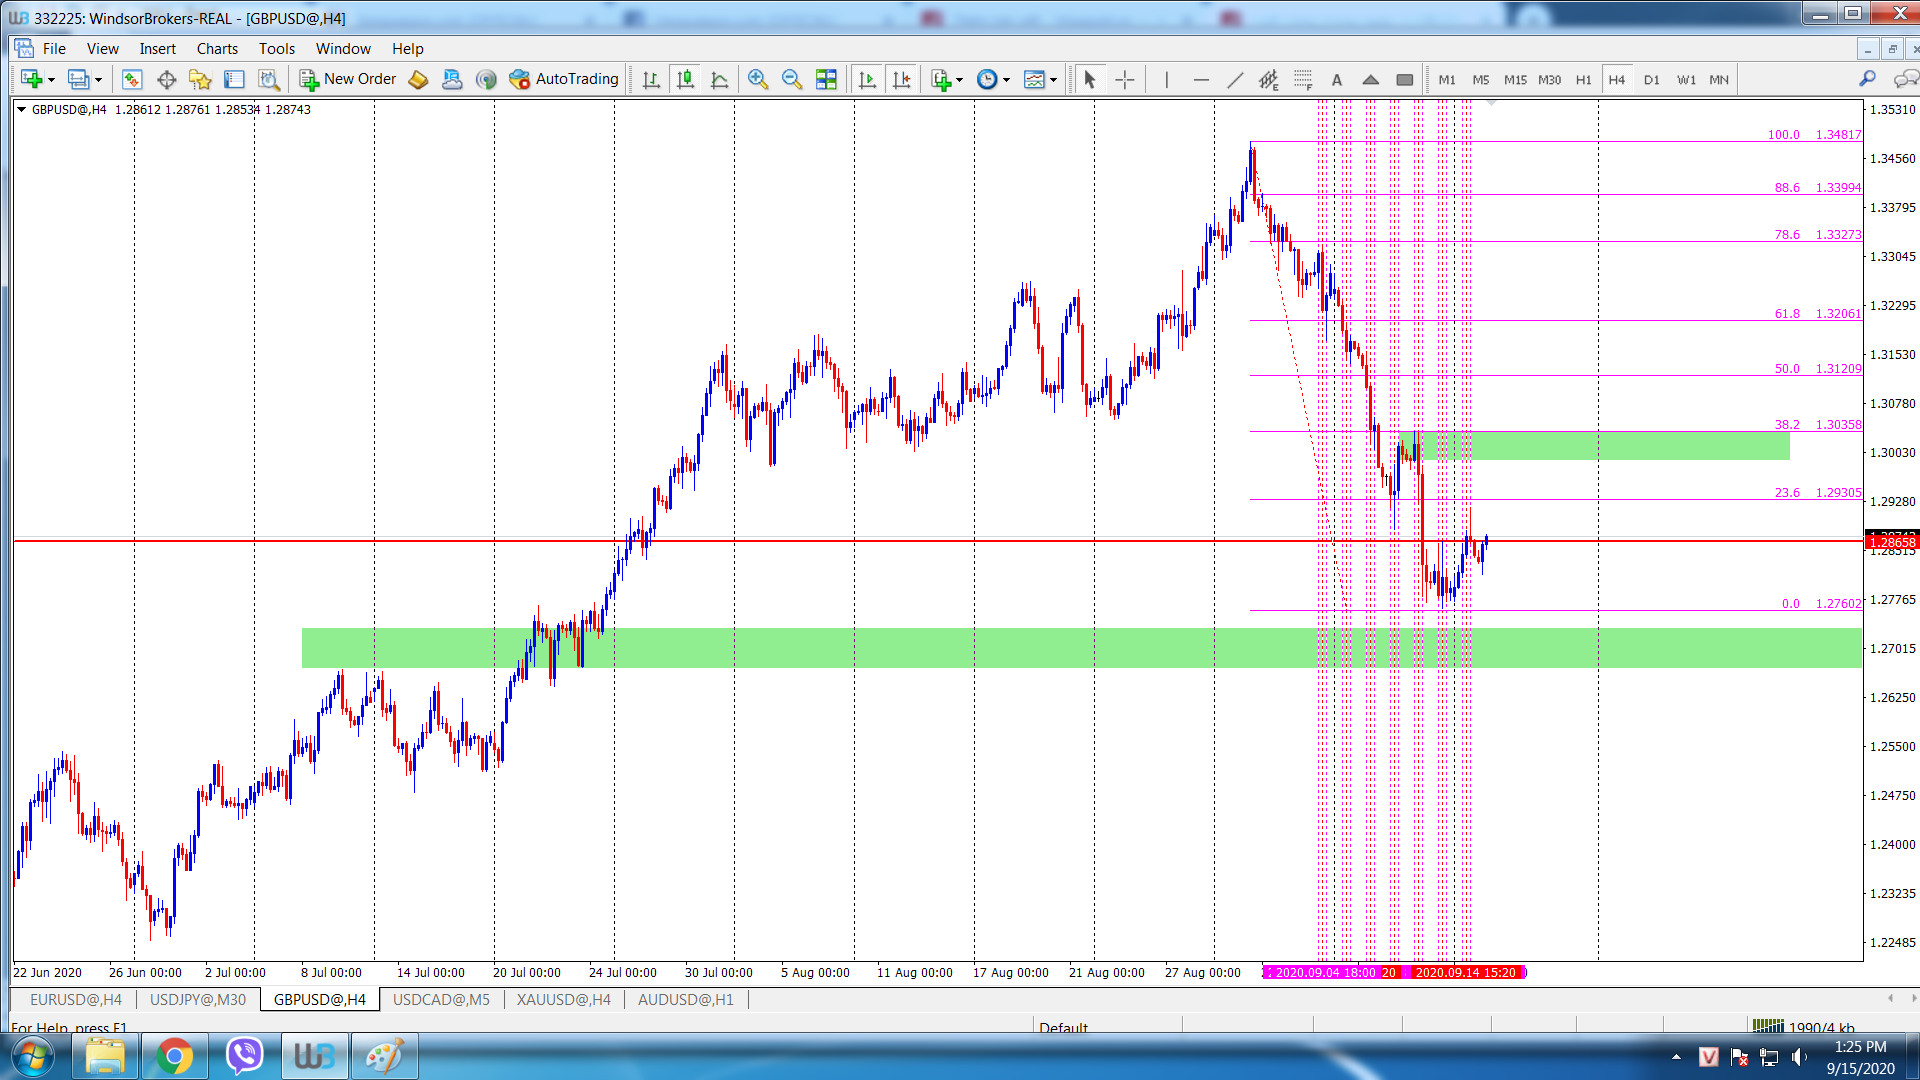The height and width of the screenshot is (1080, 1920).
Task: Show hidden system tray icons arrow
Action: [1676, 1056]
